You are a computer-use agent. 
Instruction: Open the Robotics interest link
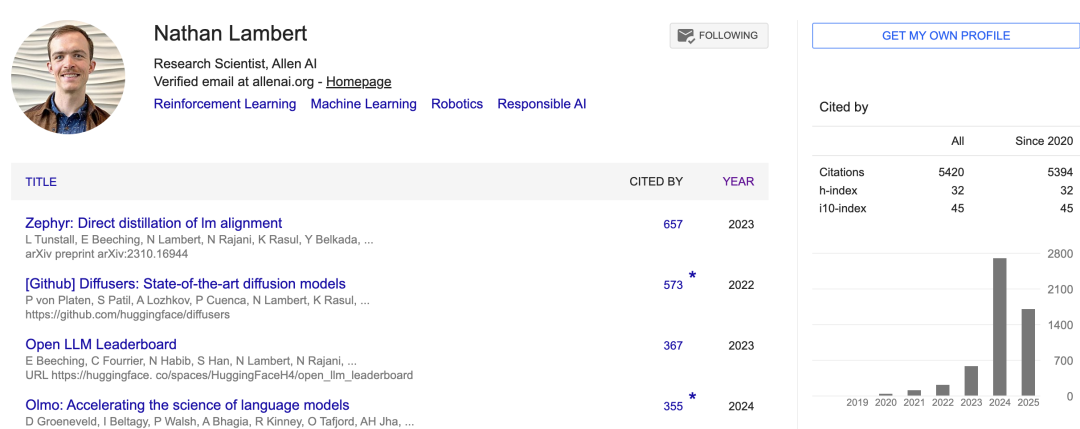457,104
